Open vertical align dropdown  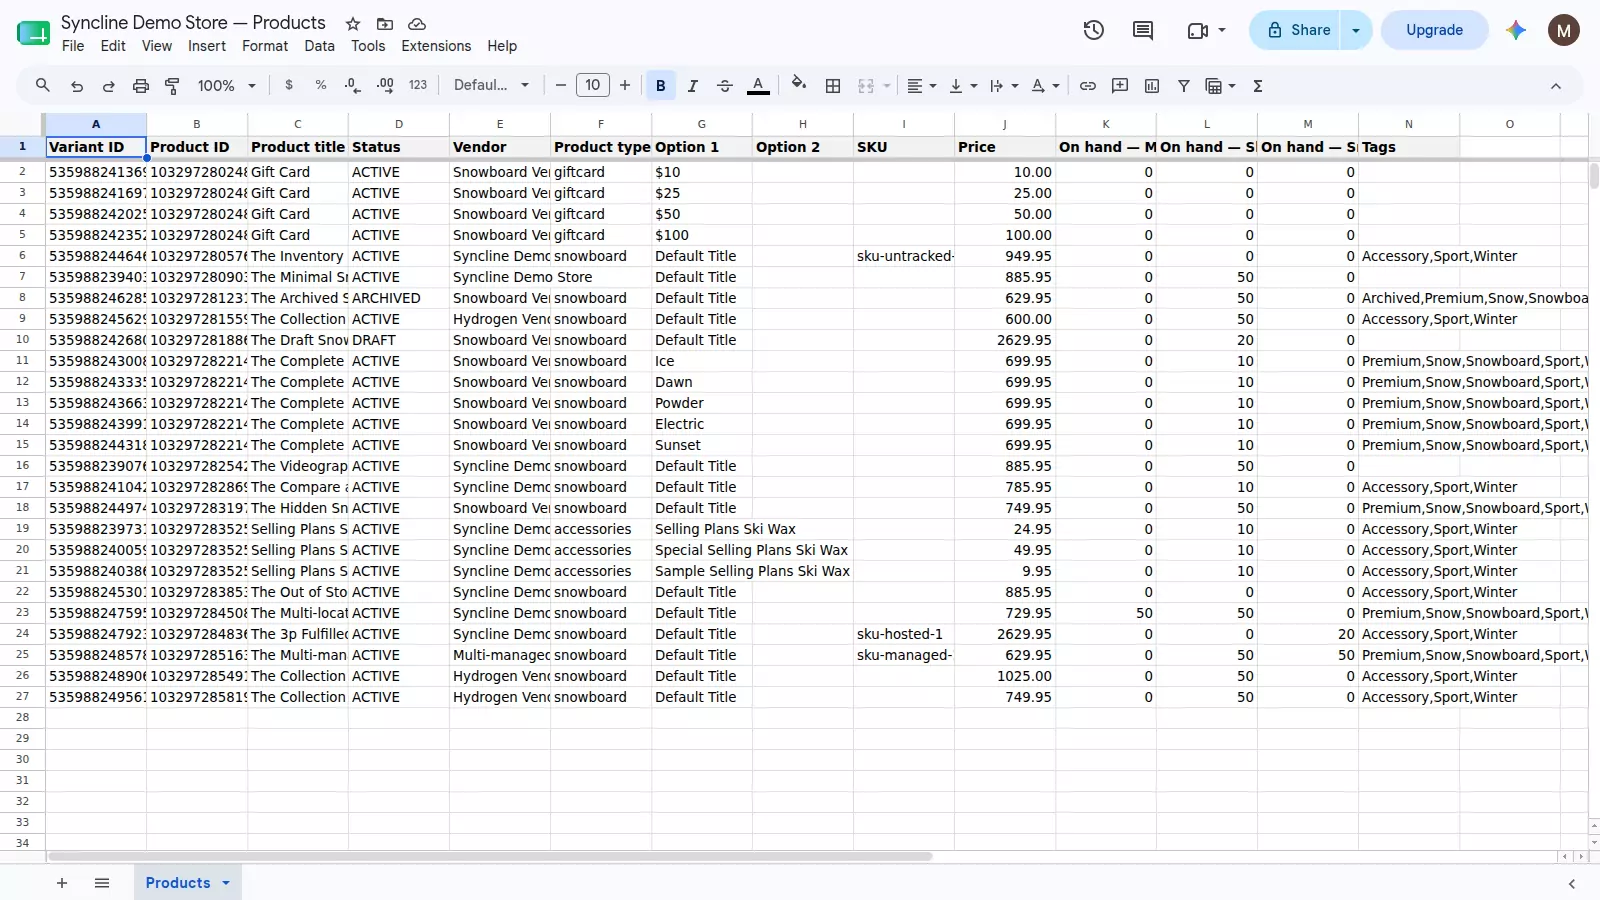(x=963, y=86)
